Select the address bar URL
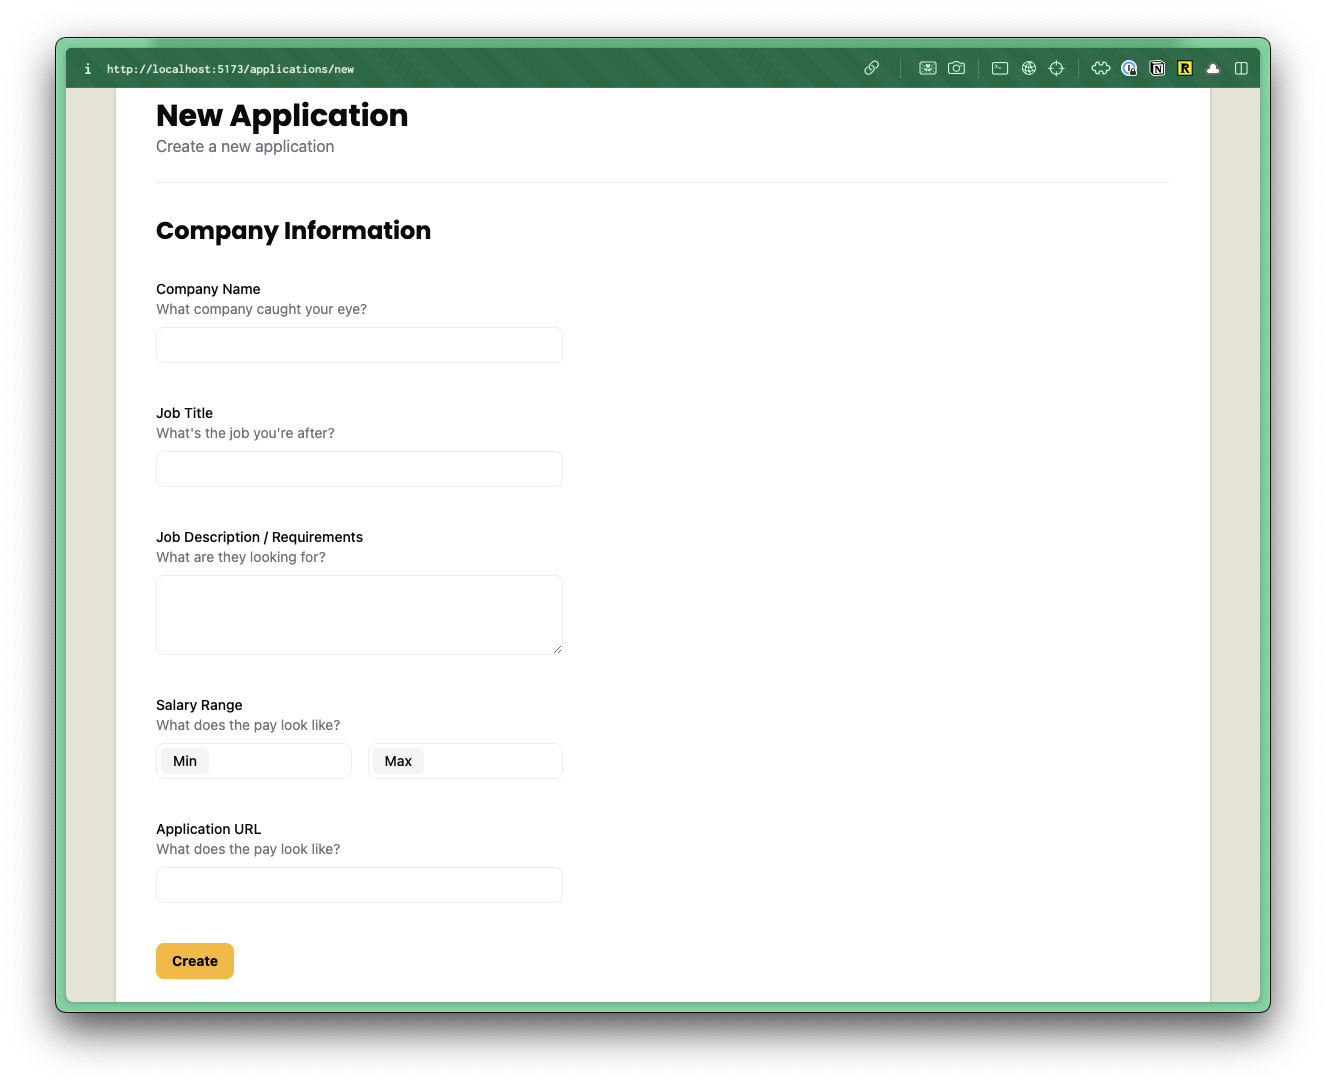Viewport: 1326px width, 1086px height. [x=231, y=69]
